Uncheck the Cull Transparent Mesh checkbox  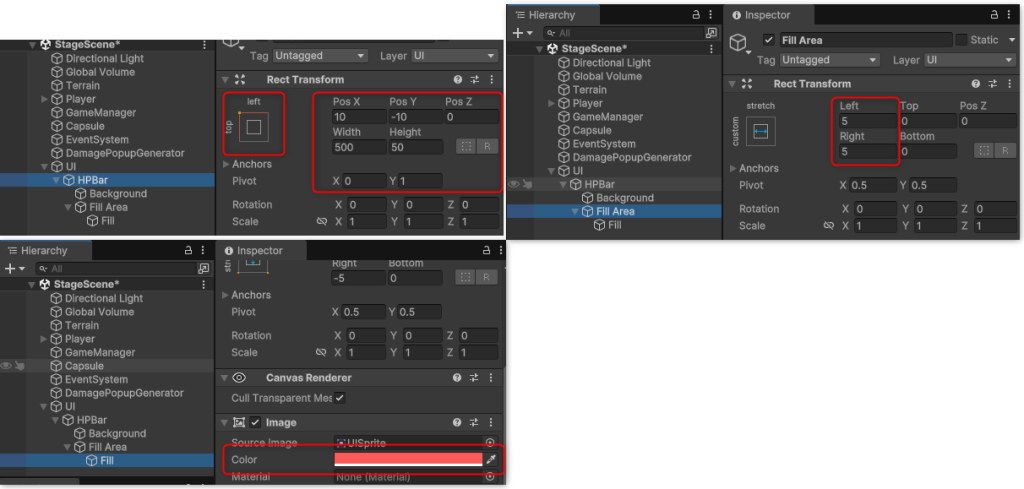pos(340,398)
